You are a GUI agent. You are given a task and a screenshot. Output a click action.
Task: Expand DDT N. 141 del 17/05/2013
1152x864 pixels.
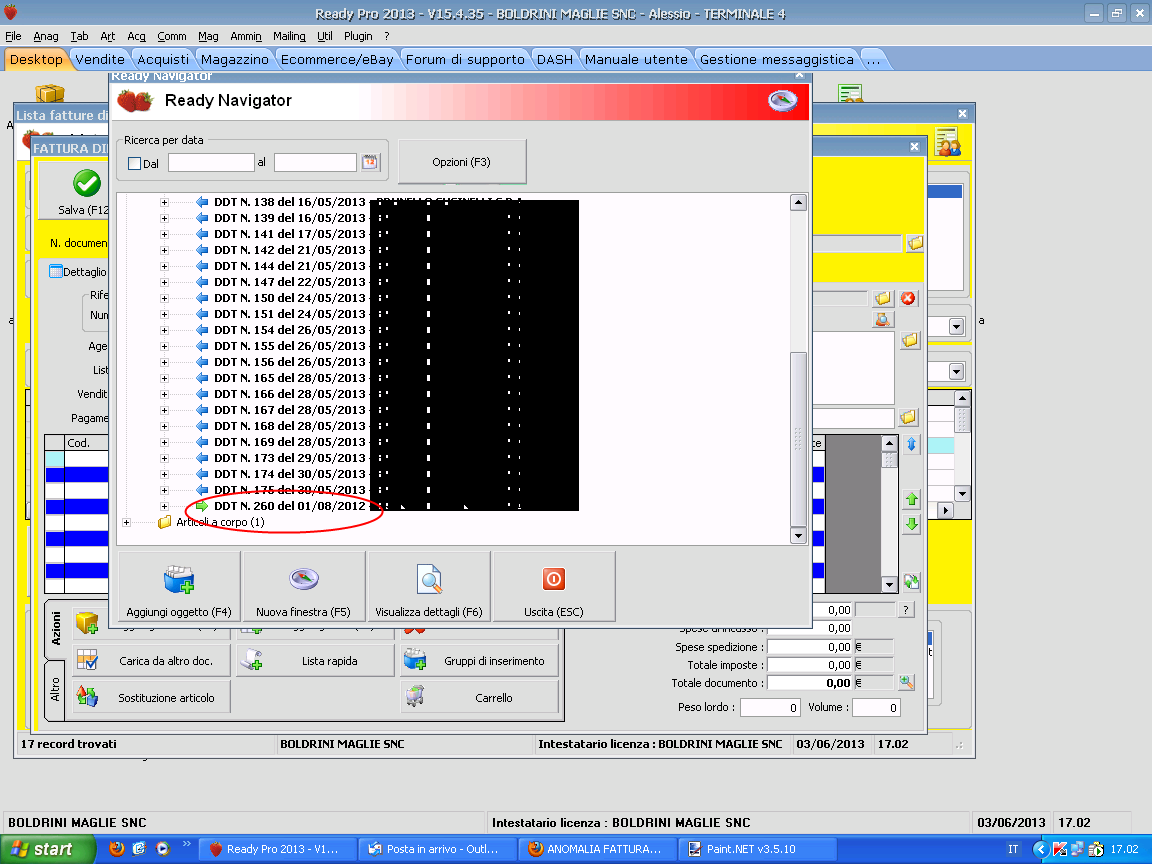(x=165, y=234)
